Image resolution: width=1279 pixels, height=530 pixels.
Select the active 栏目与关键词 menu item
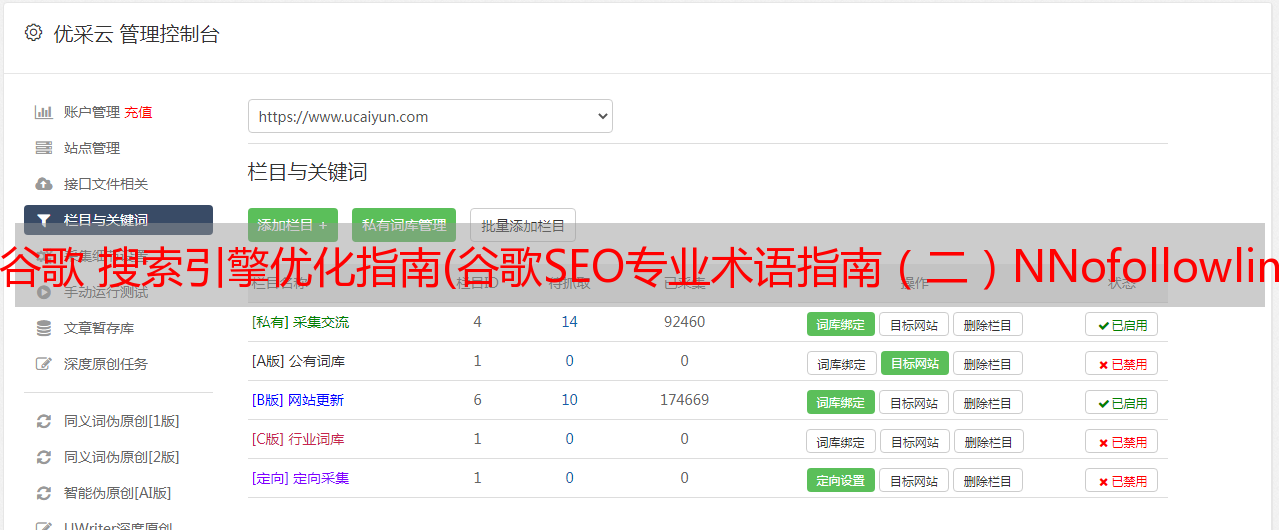pos(118,220)
